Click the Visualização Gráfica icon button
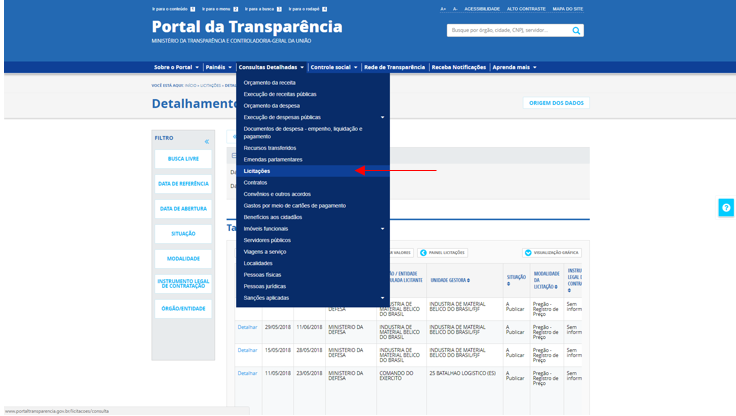This screenshot has width=736, height=416. pyautogui.click(x=528, y=253)
